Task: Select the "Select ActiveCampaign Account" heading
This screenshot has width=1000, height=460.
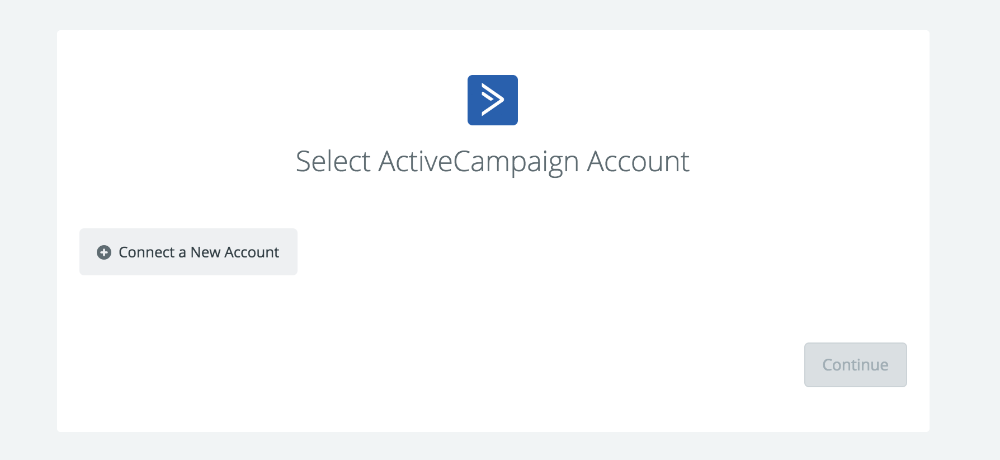Action: pos(492,161)
